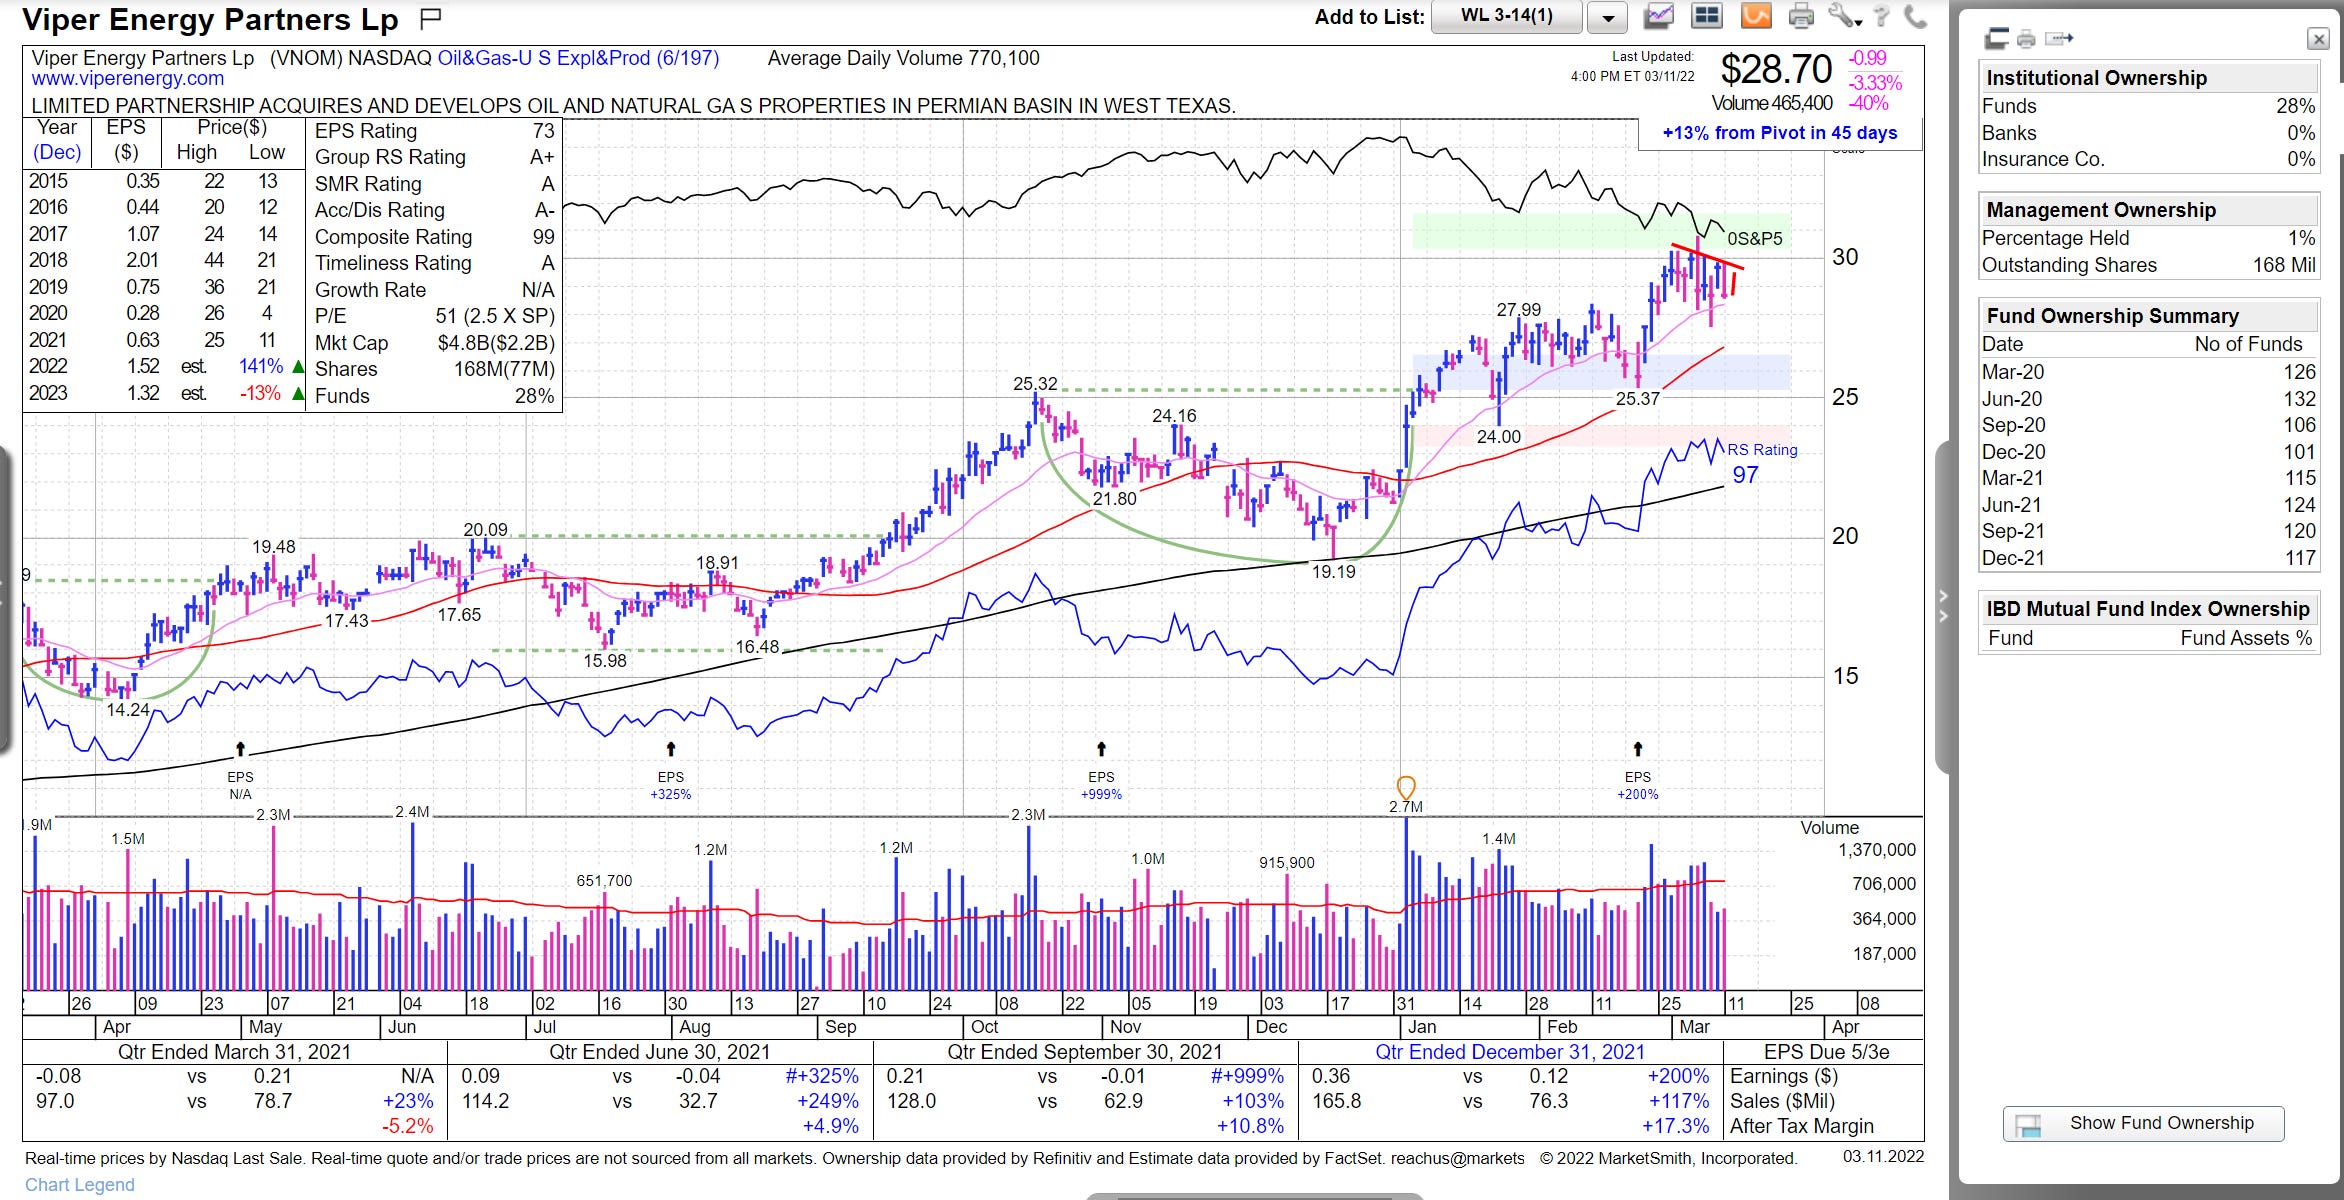This screenshot has height=1200, width=2344.
Task: Open Oil&Gas-U S Expl&Prod industry group link
Action: 578,58
